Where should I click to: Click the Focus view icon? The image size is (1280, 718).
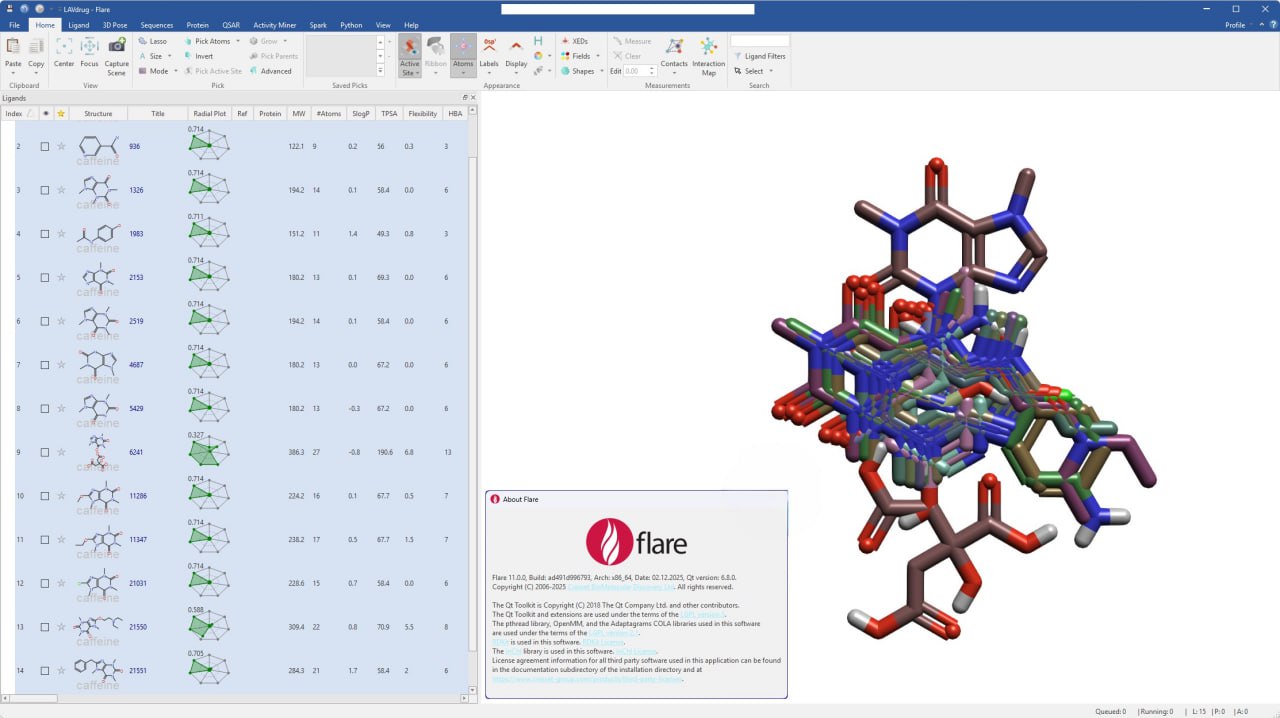(89, 46)
